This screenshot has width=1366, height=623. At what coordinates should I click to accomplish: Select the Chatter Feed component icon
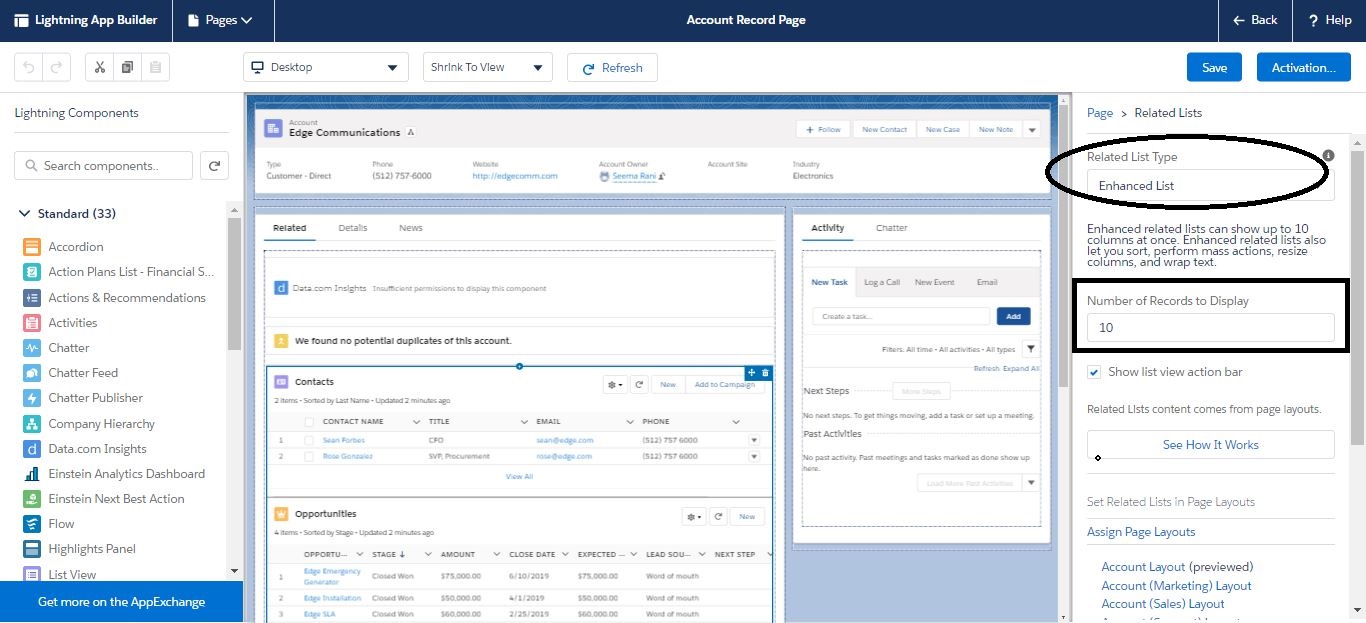tap(31, 372)
